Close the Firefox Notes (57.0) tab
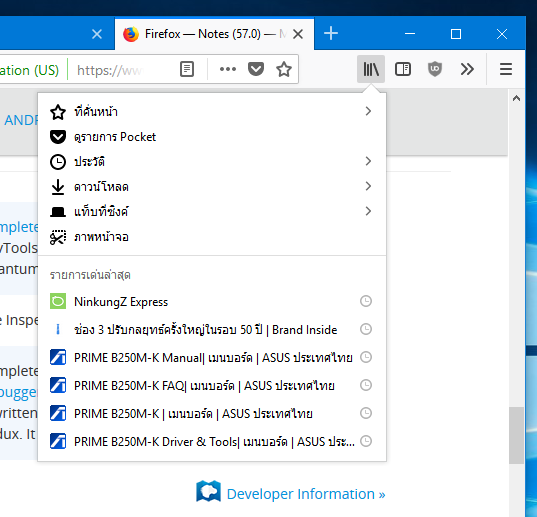Viewport: 537px width, 517px height. click(298, 34)
